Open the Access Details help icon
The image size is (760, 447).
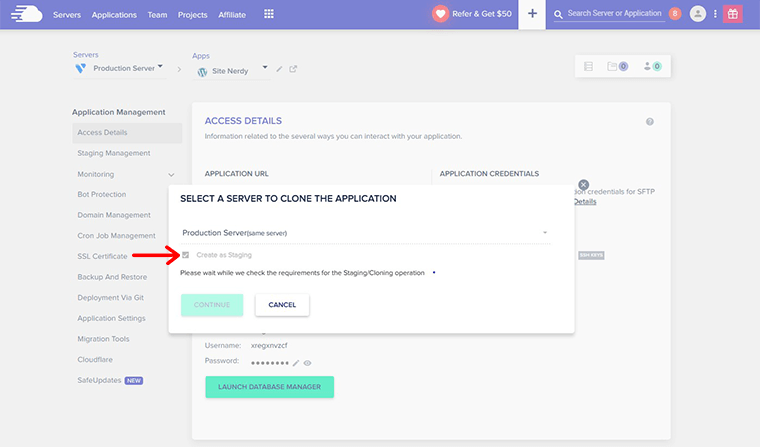click(649, 122)
